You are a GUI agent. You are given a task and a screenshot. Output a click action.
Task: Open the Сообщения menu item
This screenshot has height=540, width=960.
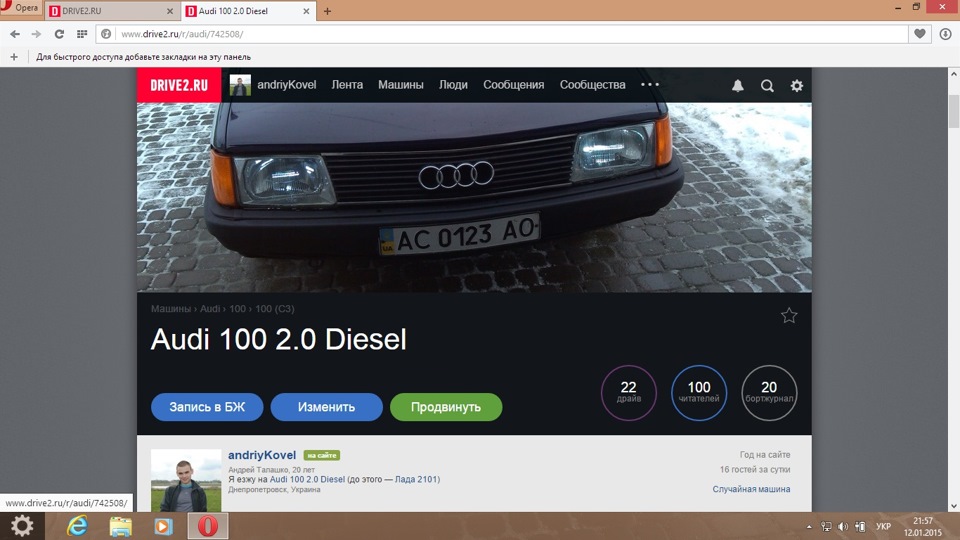tap(514, 85)
